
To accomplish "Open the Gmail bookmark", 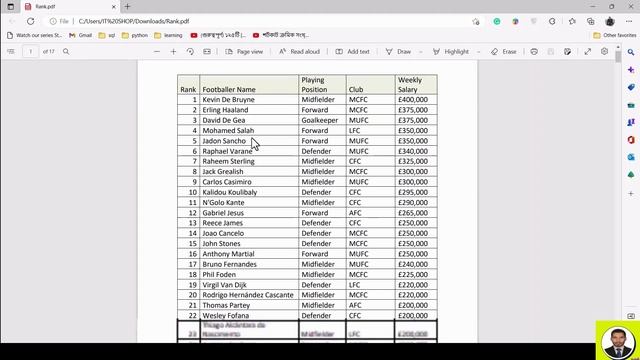I will coord(80,36).
